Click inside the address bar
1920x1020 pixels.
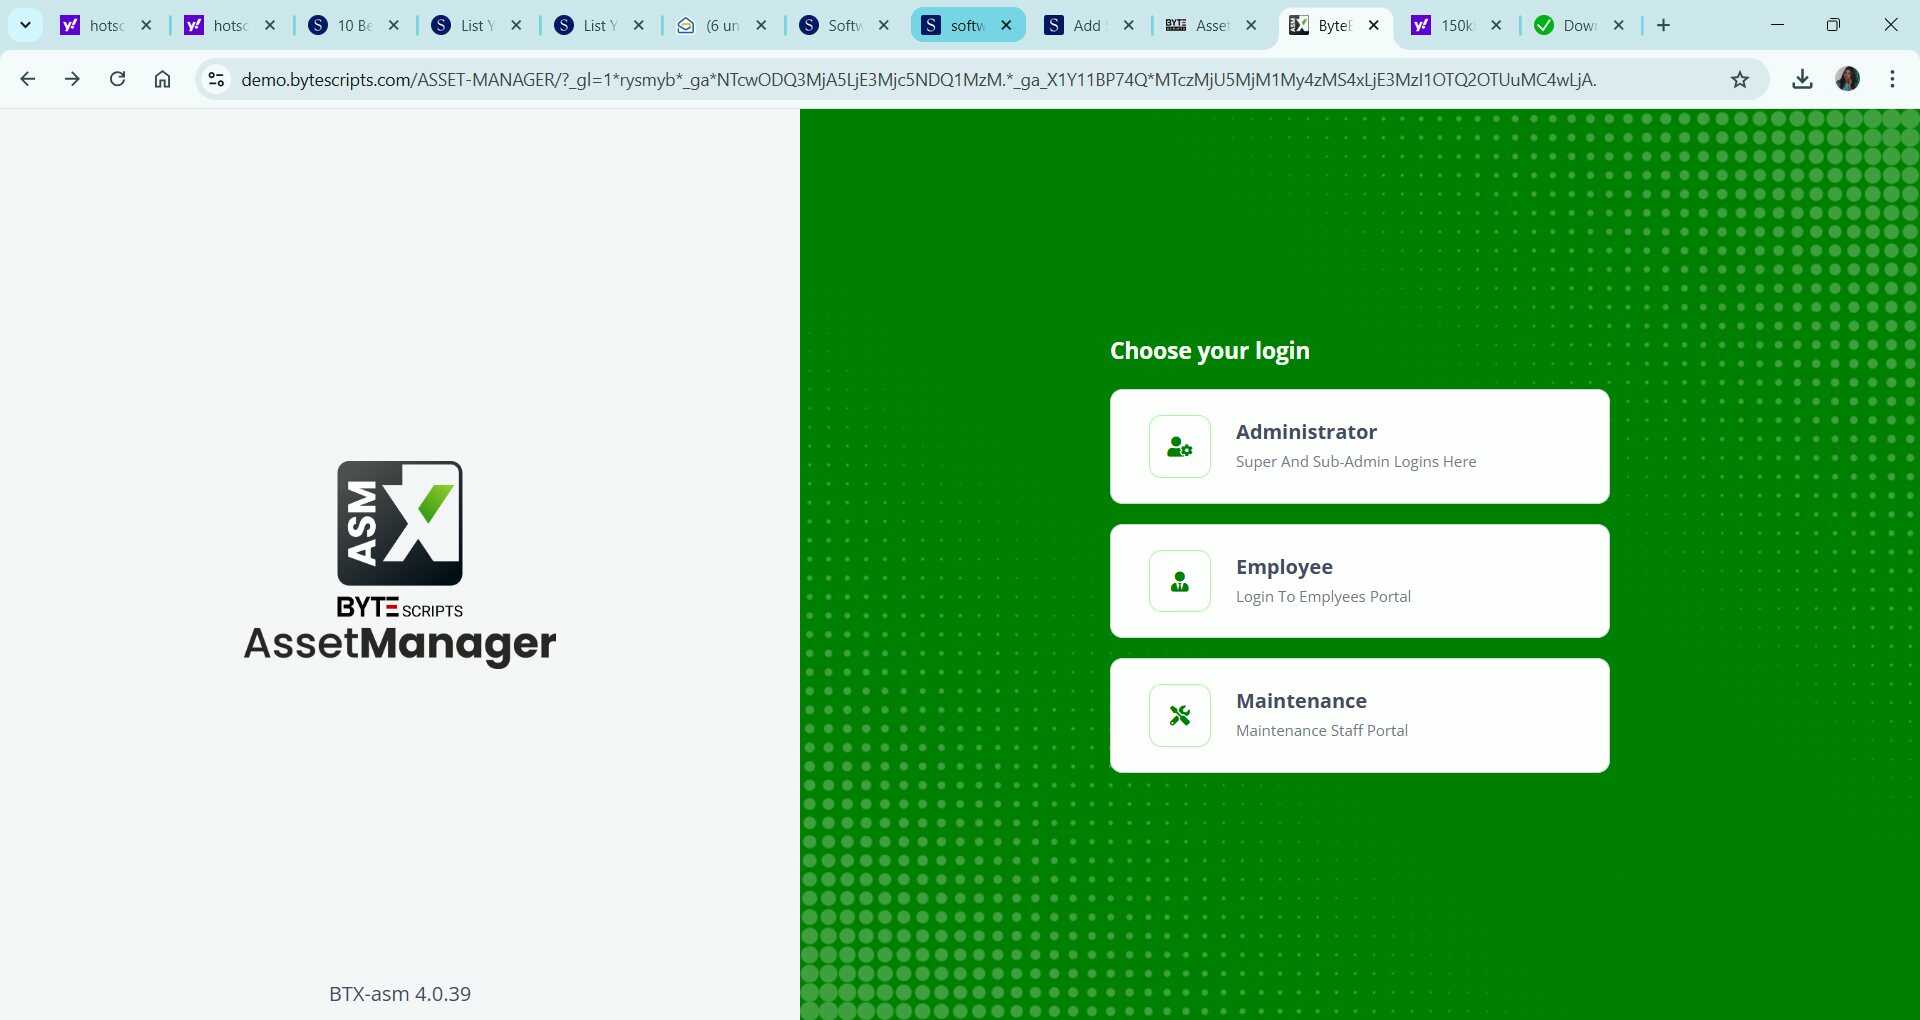point(900,80)
